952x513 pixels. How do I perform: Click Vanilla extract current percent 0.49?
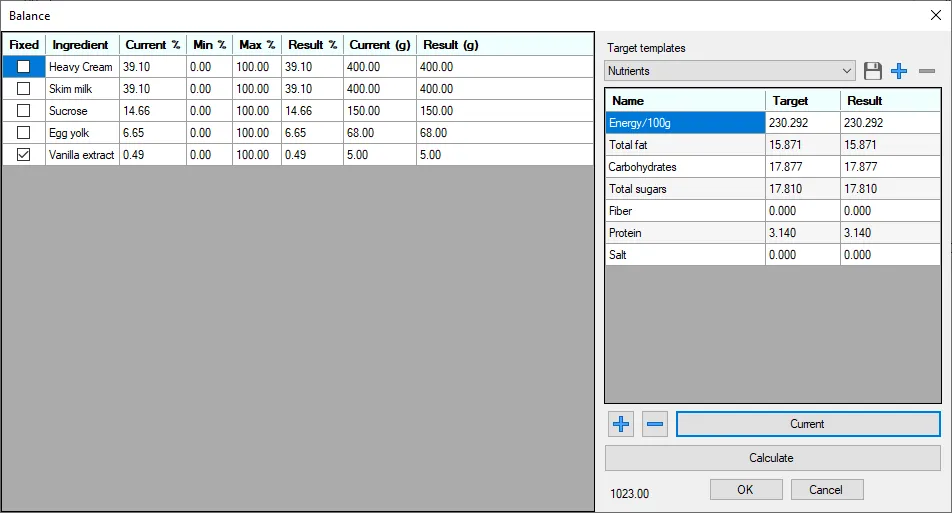pyautogui.click(x=152, y=155)
